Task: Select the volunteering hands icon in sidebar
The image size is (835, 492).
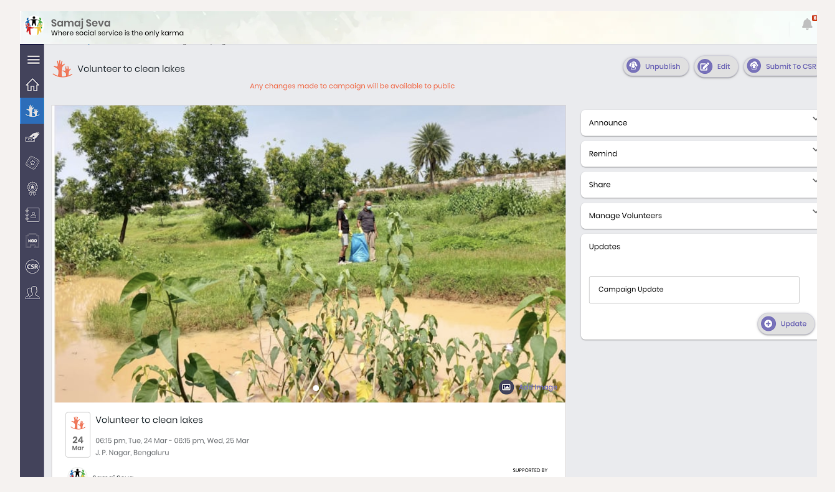Action: click(32, 111)
